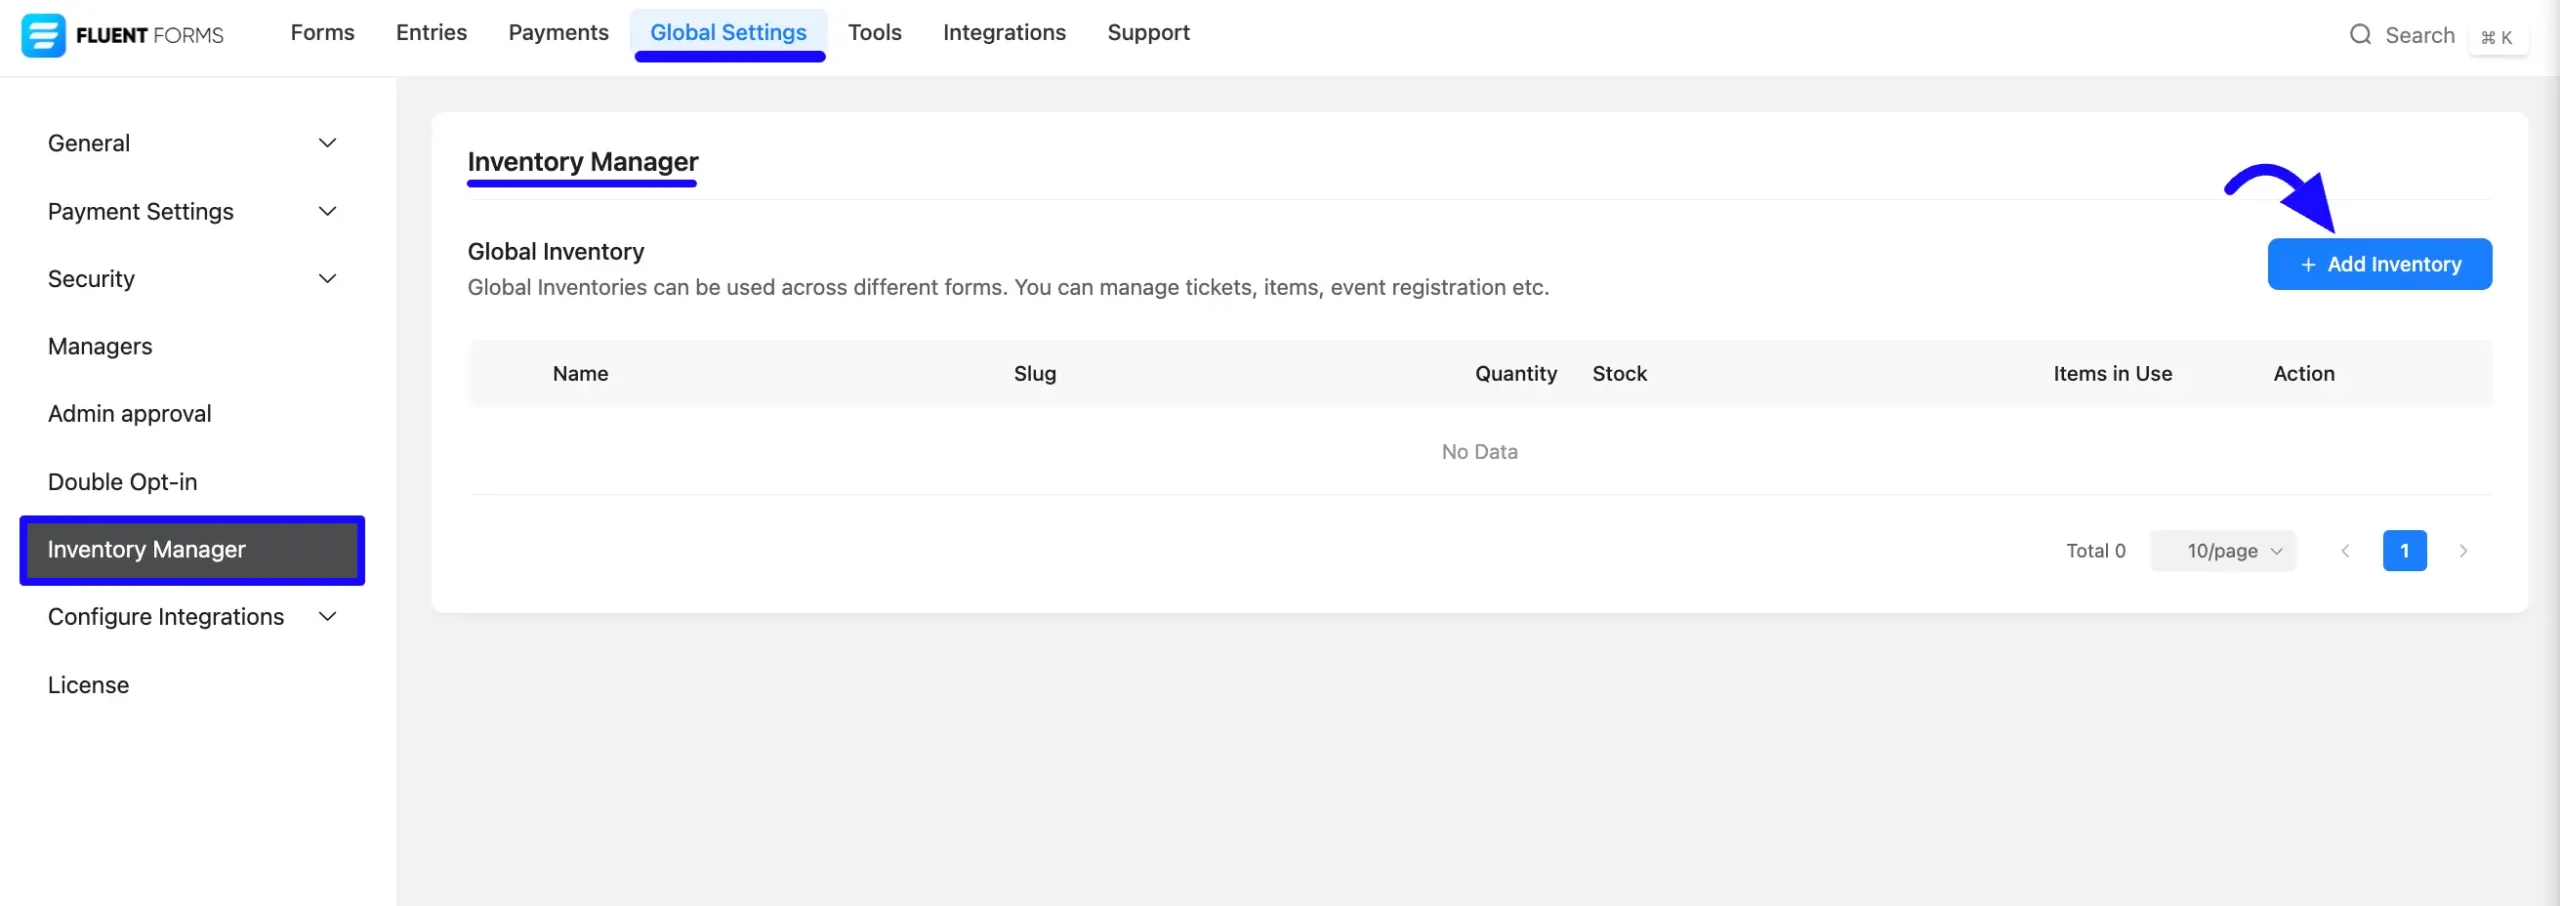Click the Search field
2560x906 pixels.
pos(2419,35)
